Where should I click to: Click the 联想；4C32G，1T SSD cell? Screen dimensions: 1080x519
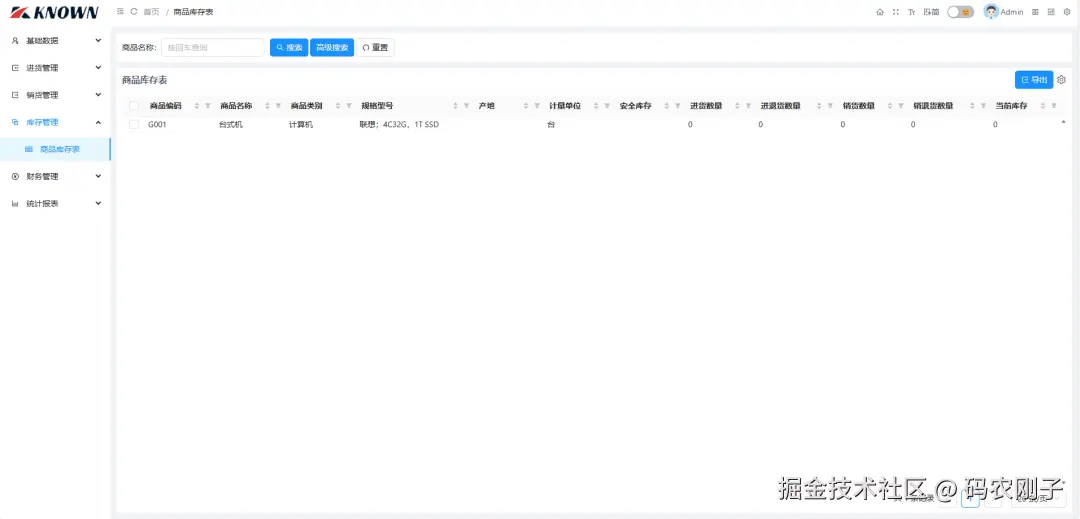399,125
